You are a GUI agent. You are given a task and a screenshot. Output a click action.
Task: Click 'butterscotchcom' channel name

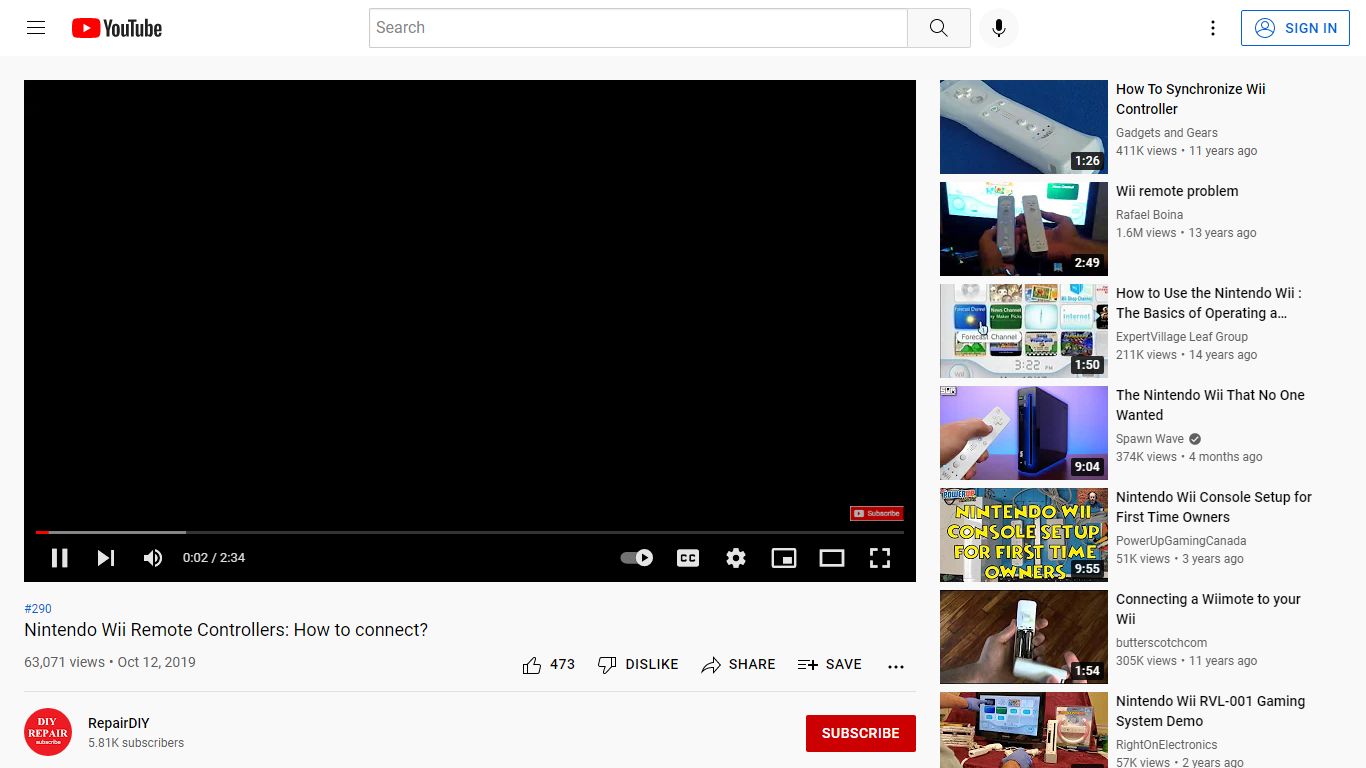[1161, 642]
